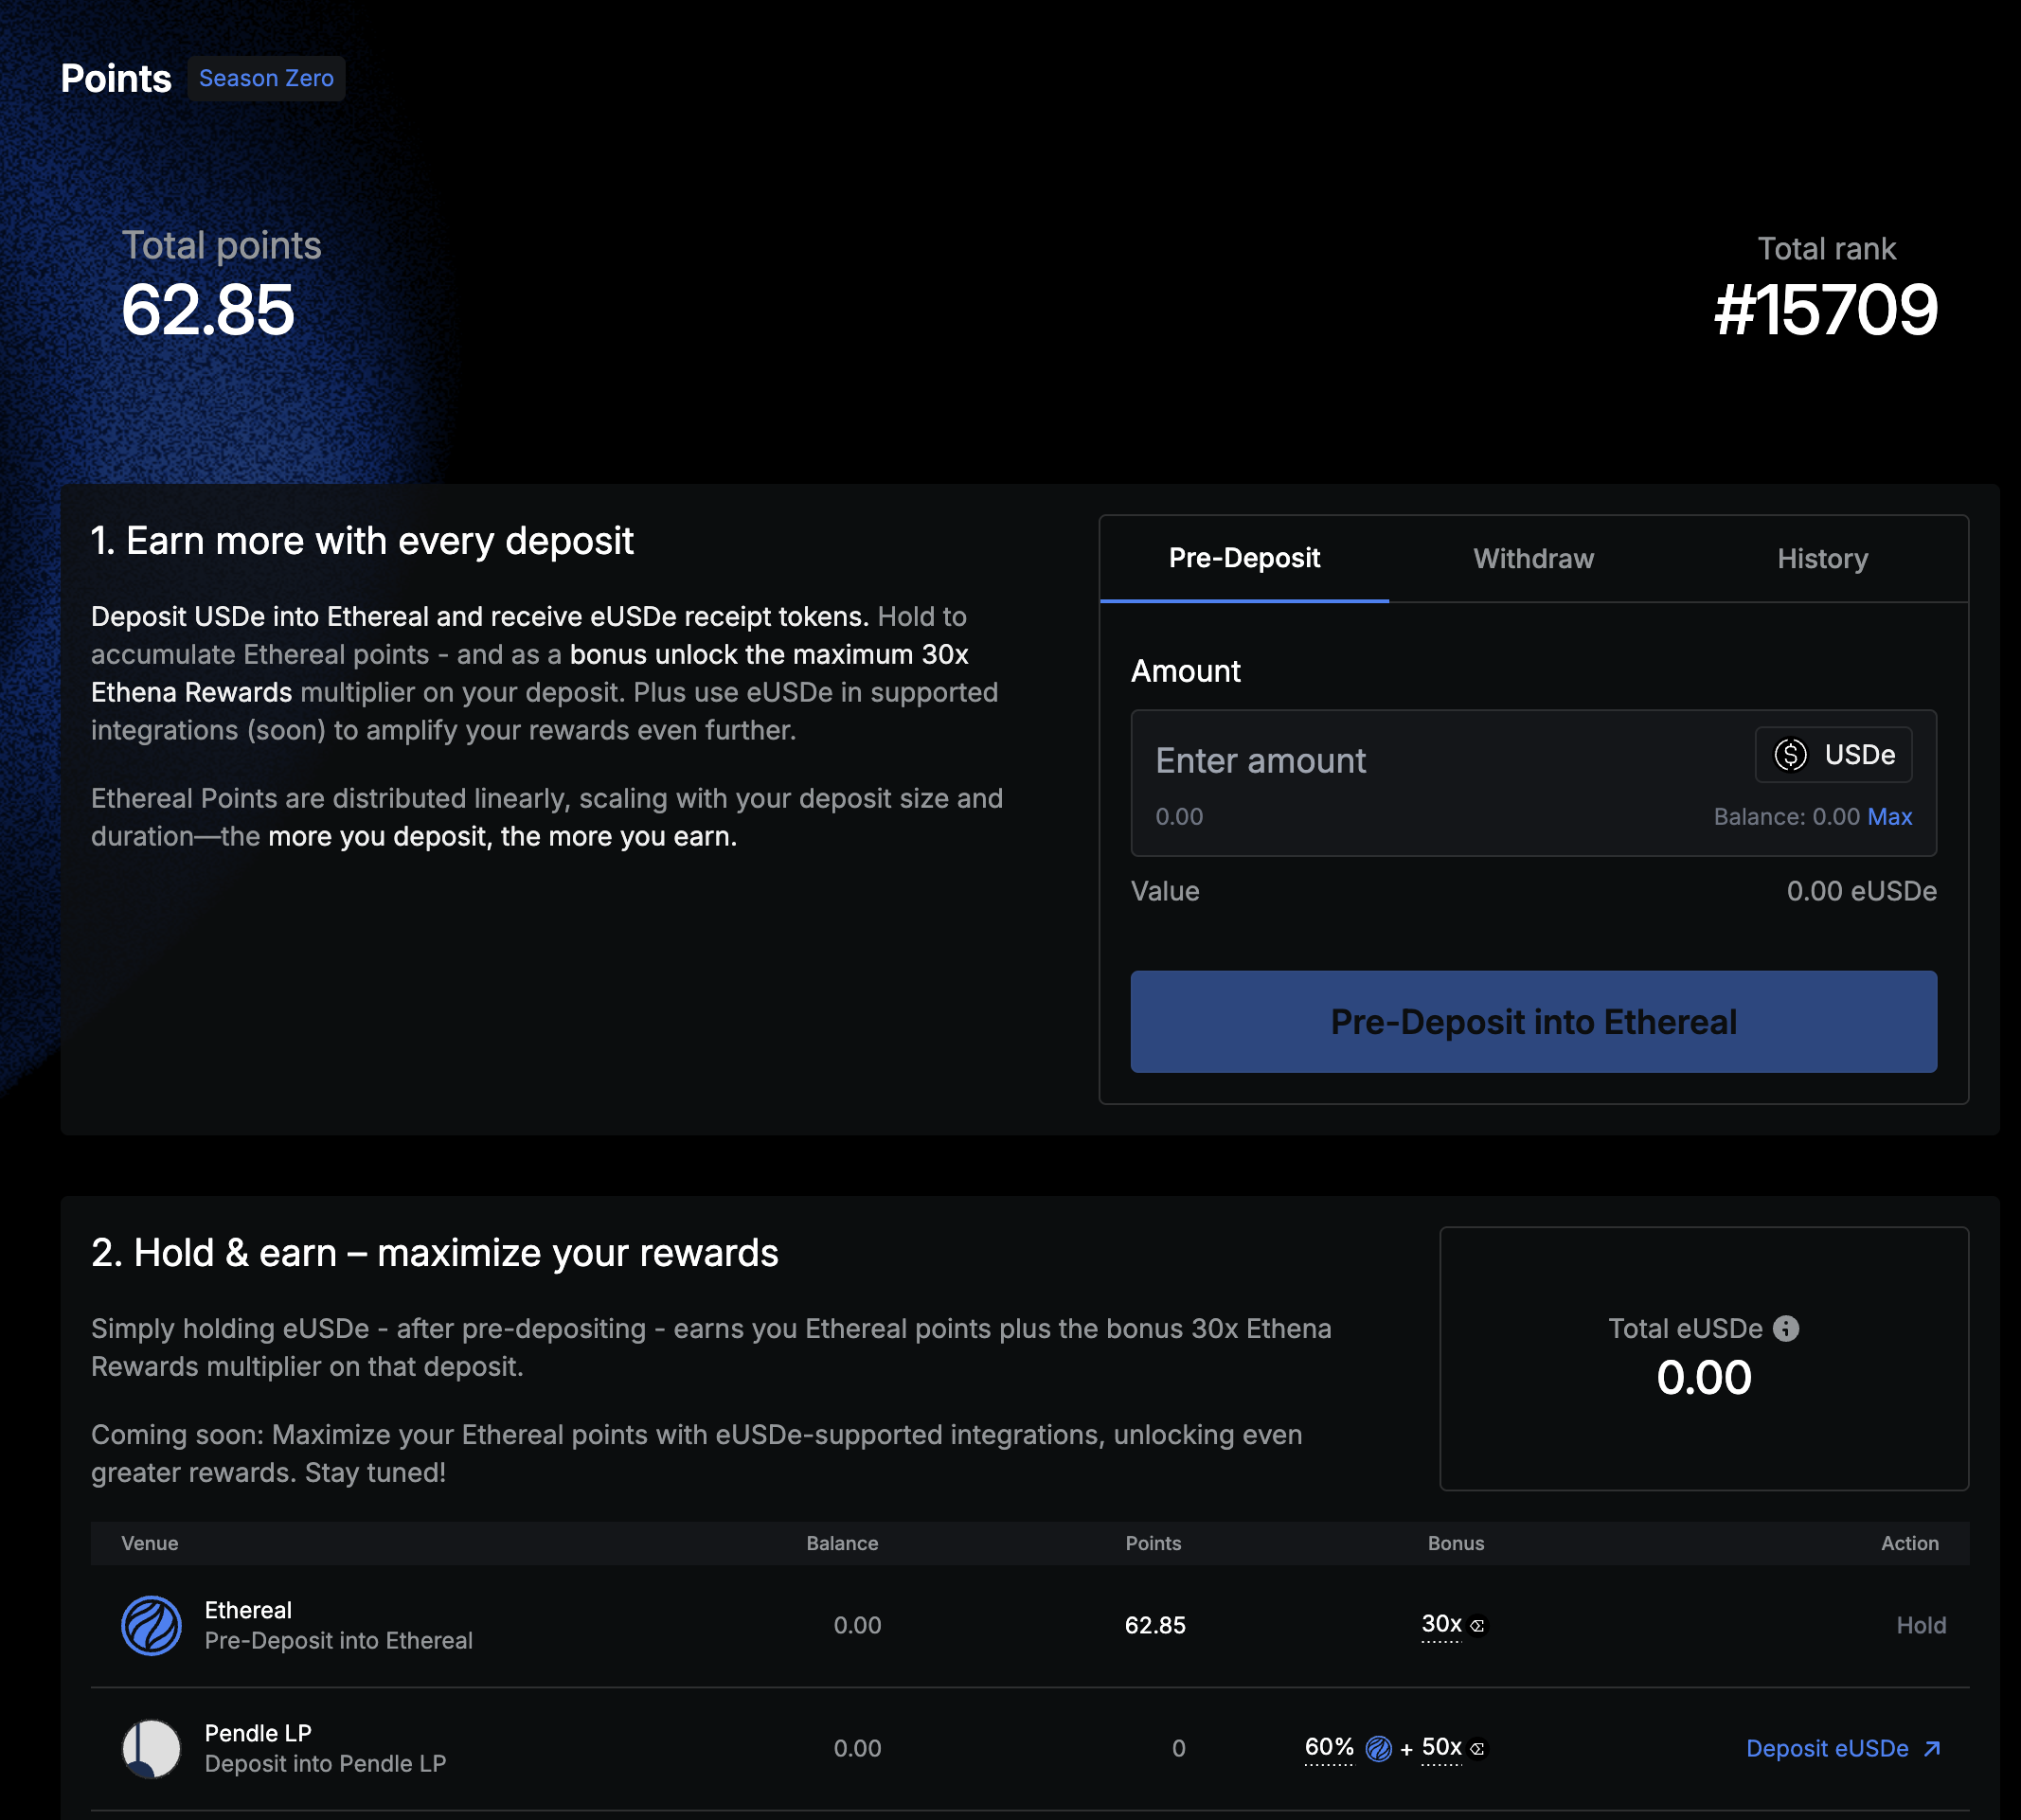
Task: Click the dollar coin icon on the USDe selector
Action: (x=1790, y=755)
